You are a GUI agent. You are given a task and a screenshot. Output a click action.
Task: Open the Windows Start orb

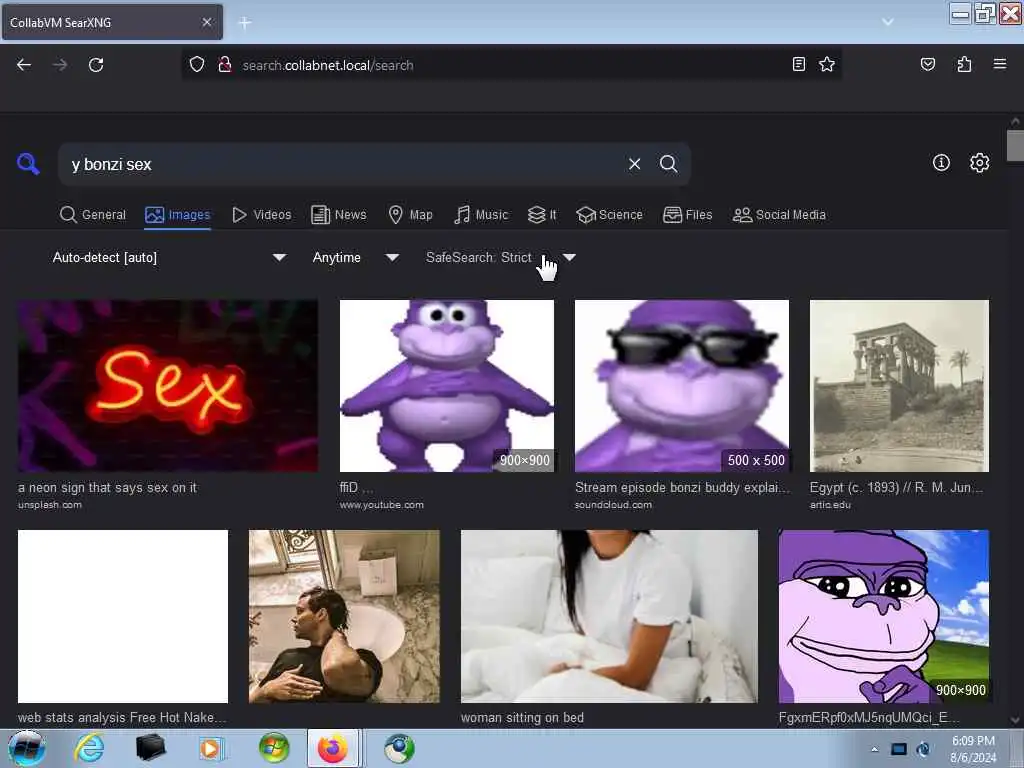click(26, 748)
